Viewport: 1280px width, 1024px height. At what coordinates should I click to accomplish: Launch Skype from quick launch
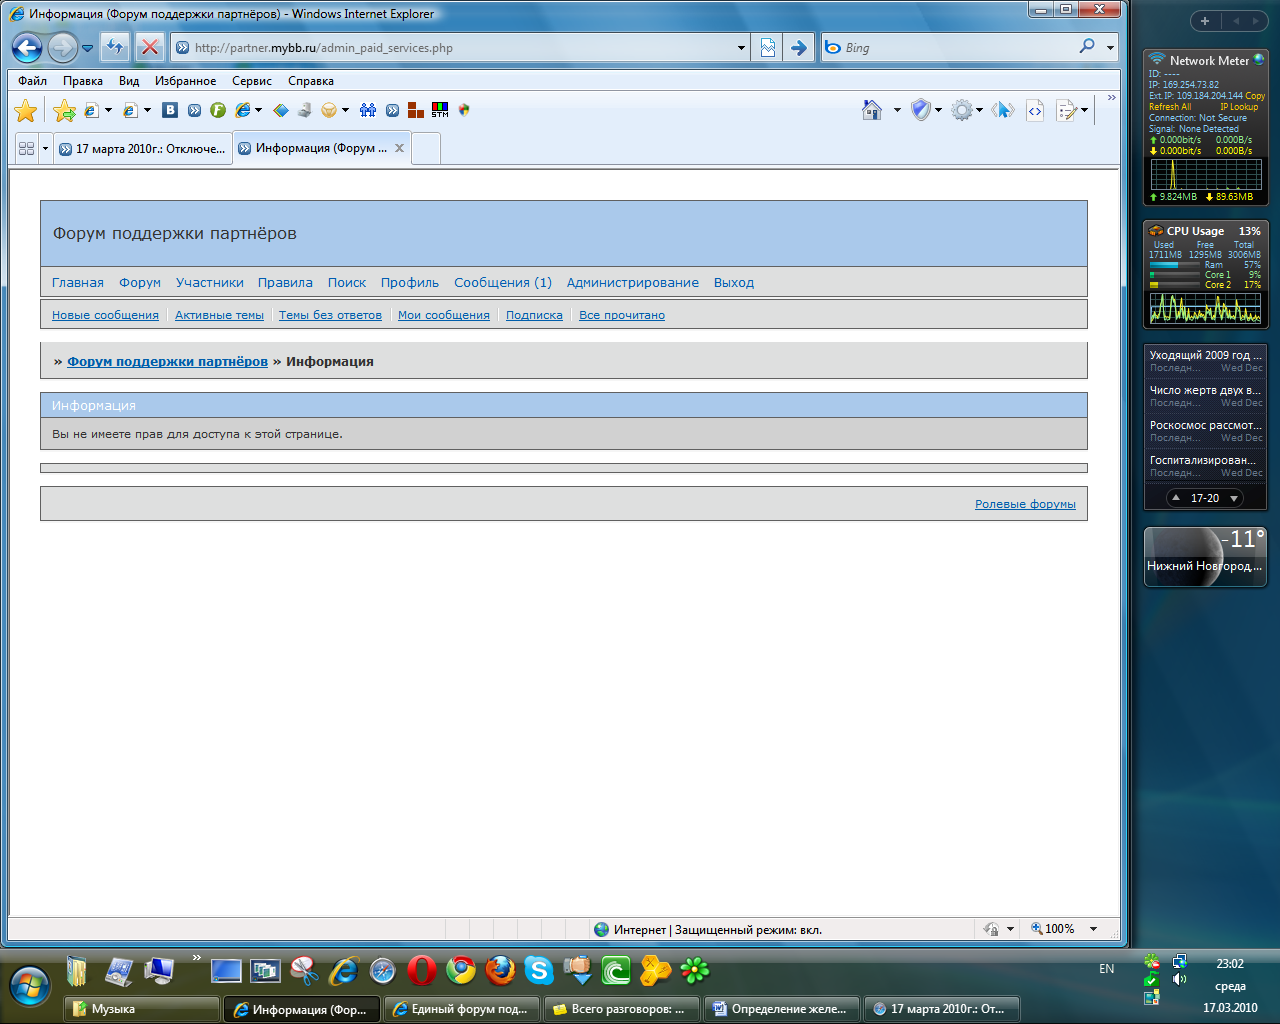tap(539, 970)
